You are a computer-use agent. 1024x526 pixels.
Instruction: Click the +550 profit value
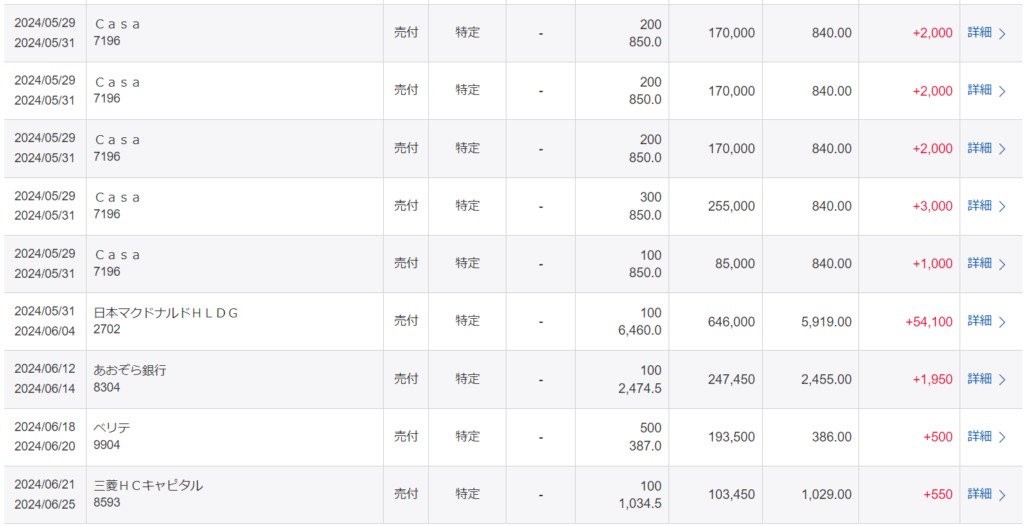click(x=938, y=495)
